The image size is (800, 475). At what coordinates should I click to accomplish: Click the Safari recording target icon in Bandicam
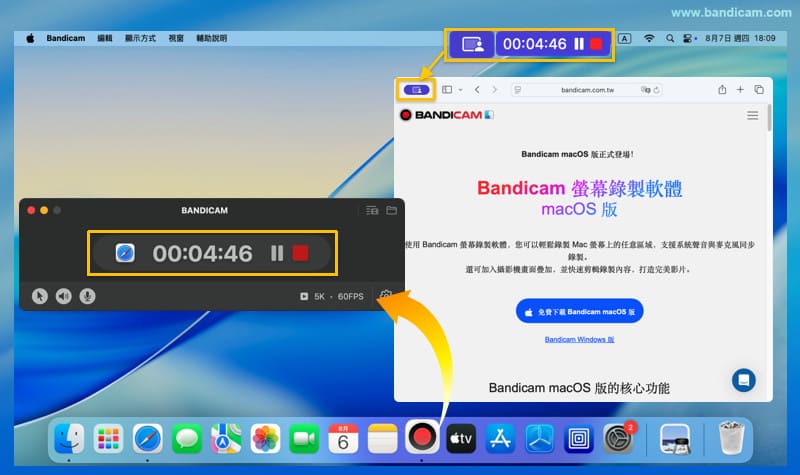[x=125, y=253]
